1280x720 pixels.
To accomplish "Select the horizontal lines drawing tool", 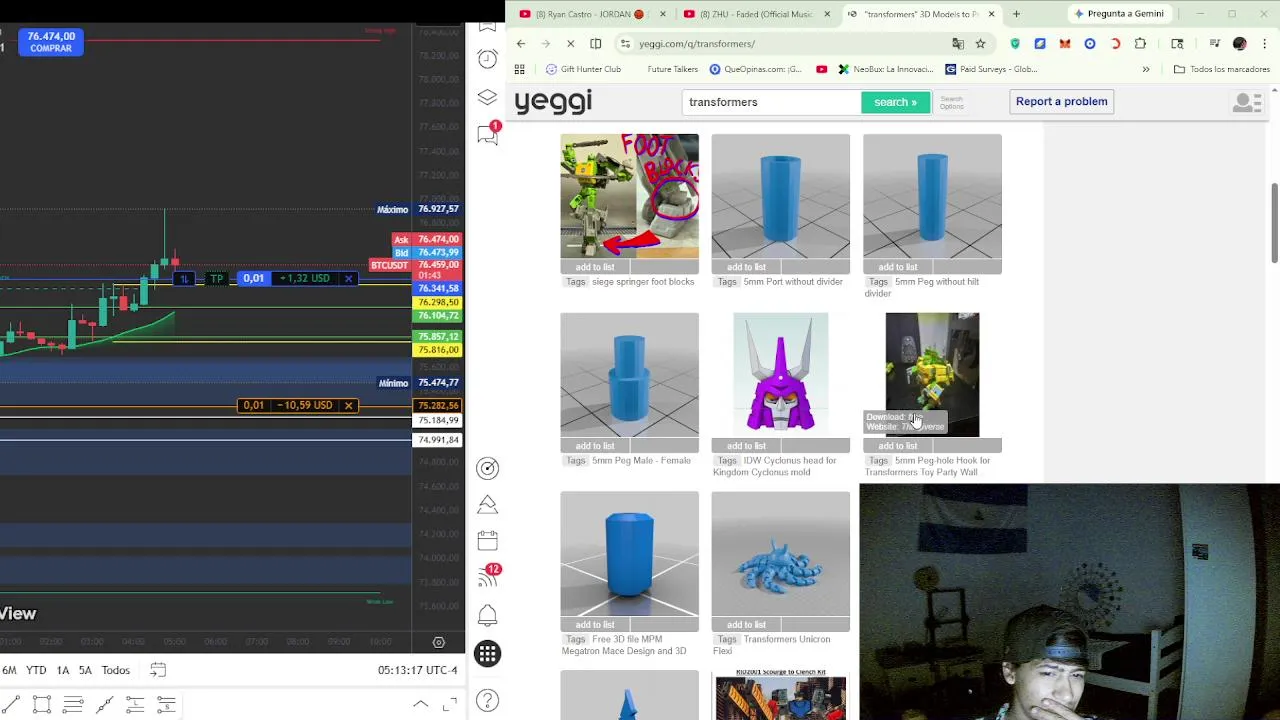I will [x=73, y=705].
